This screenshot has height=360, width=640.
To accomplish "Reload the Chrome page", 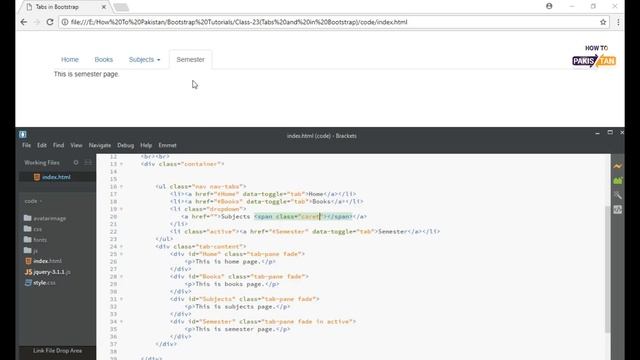I will coord(50,22).
